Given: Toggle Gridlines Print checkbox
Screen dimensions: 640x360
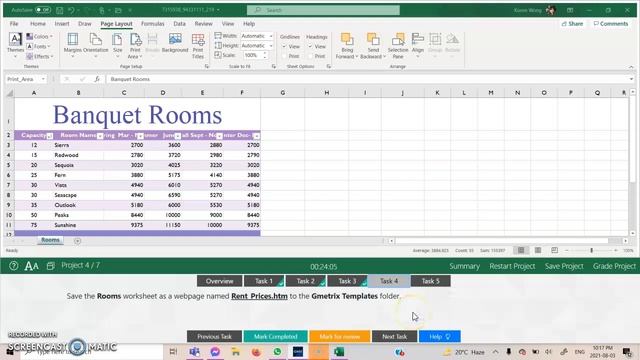Looking at the screenshot, I should click(x=284, y=56).
